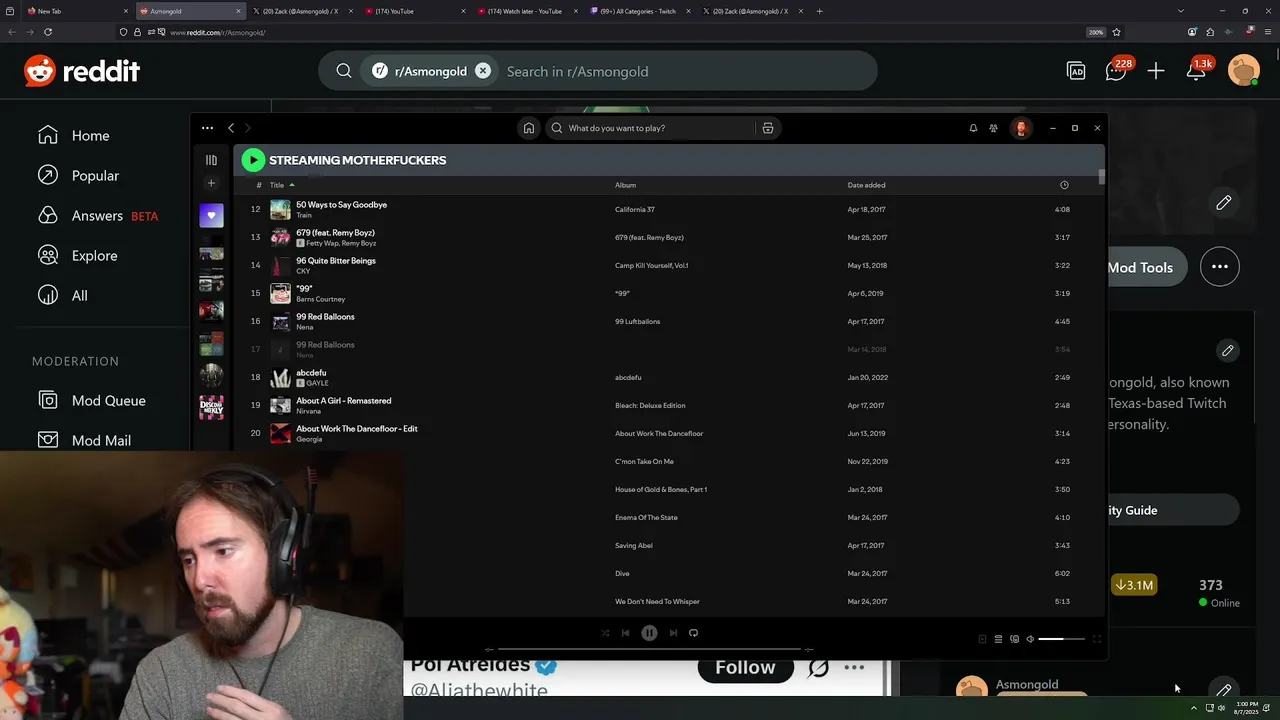Open Reddit chat icon with 228 badge
This screenshot has height=720, width=1280.
tap(1116, 71)
